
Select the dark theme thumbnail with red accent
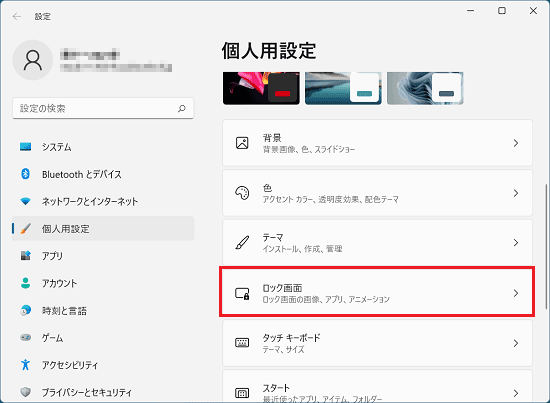261,88
